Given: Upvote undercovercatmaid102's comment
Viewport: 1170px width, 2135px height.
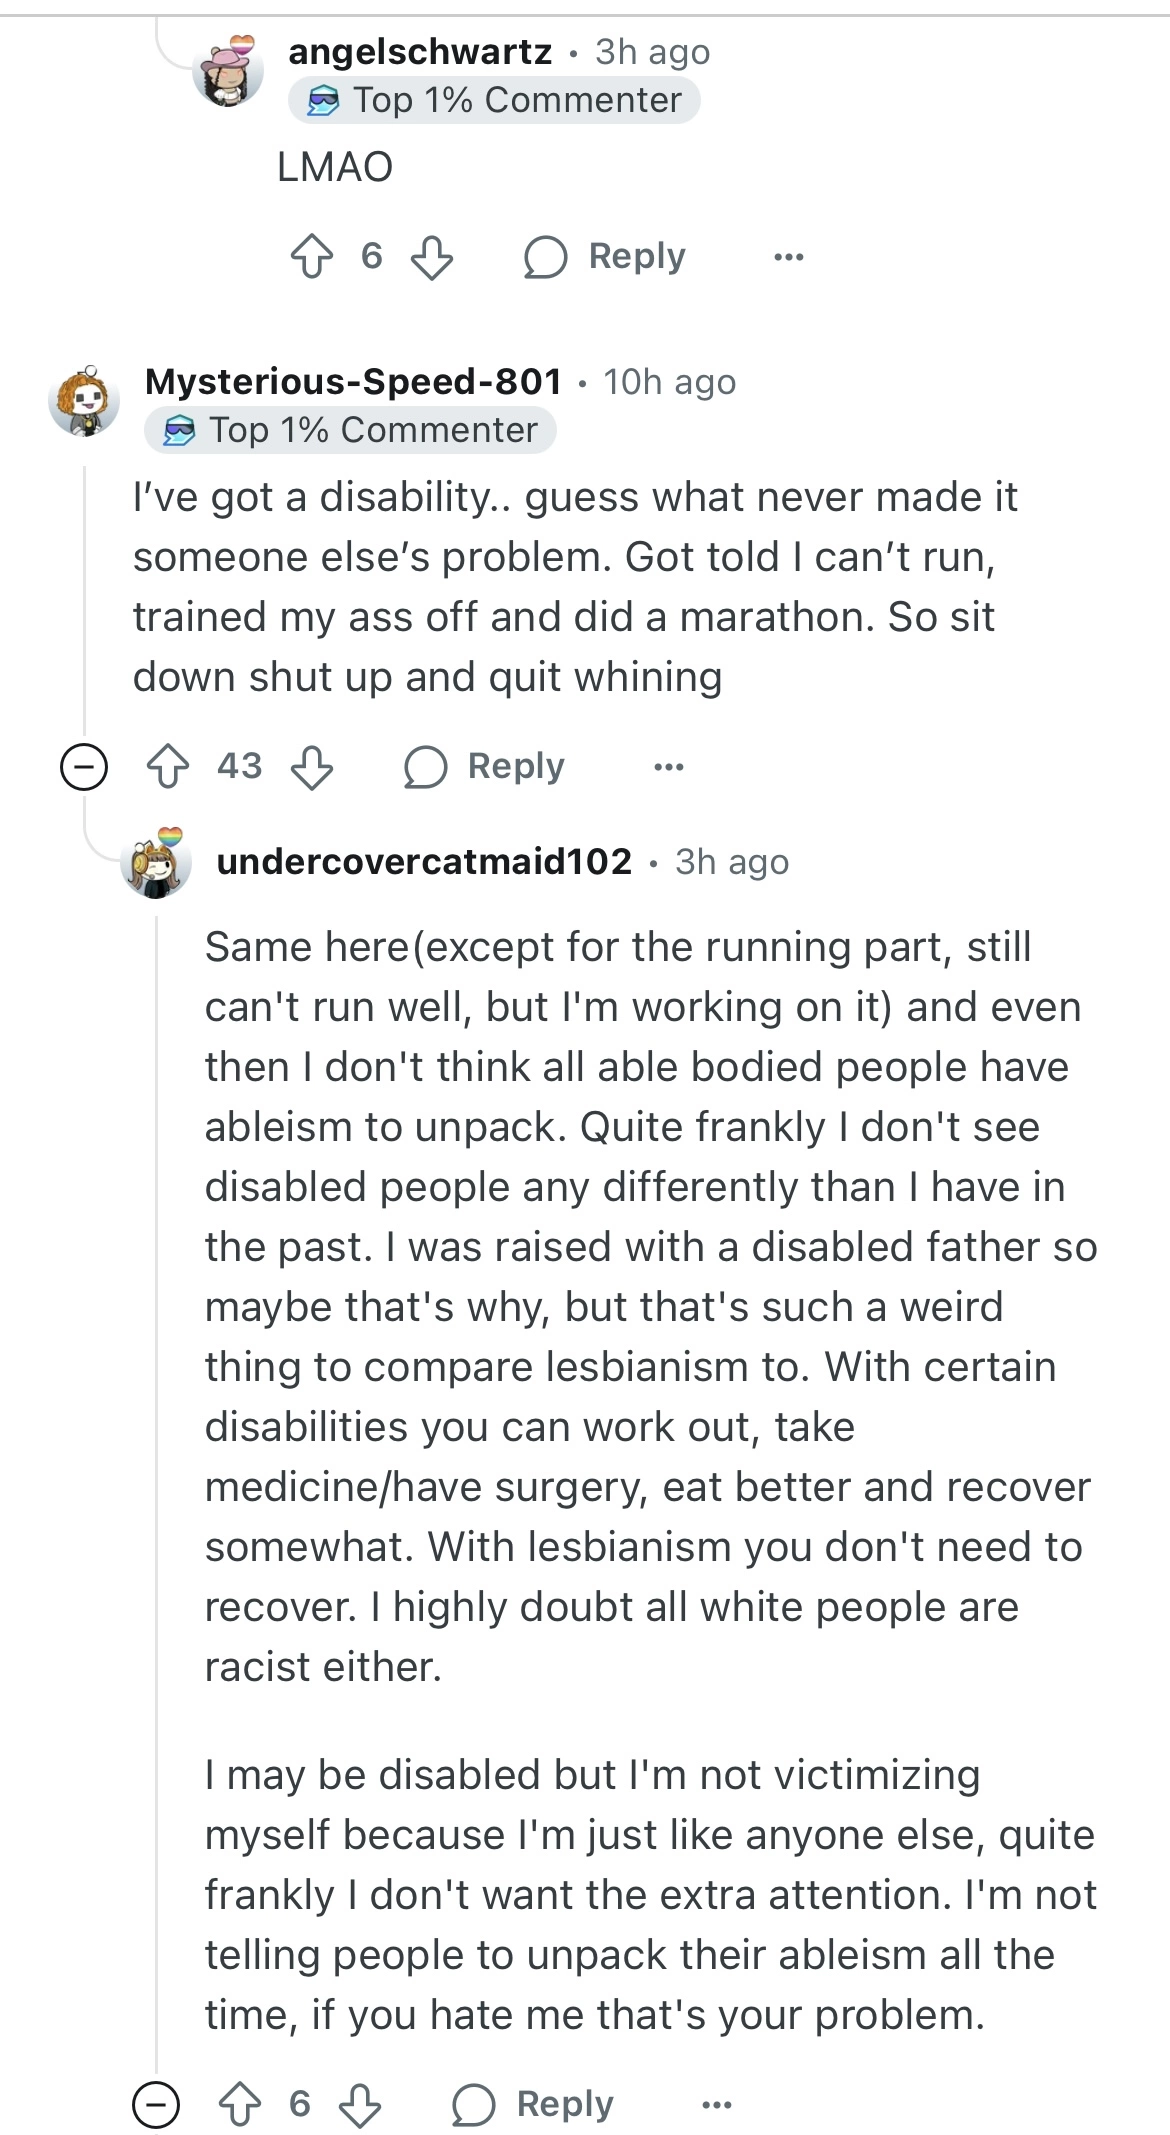Looking at the screenshot, I should point(240,2104).
